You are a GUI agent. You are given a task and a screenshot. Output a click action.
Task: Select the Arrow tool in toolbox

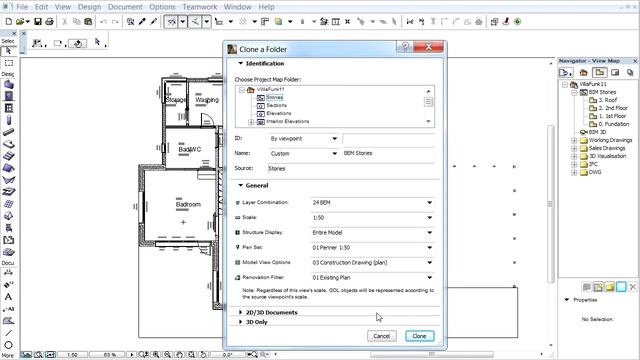[8, 51]
